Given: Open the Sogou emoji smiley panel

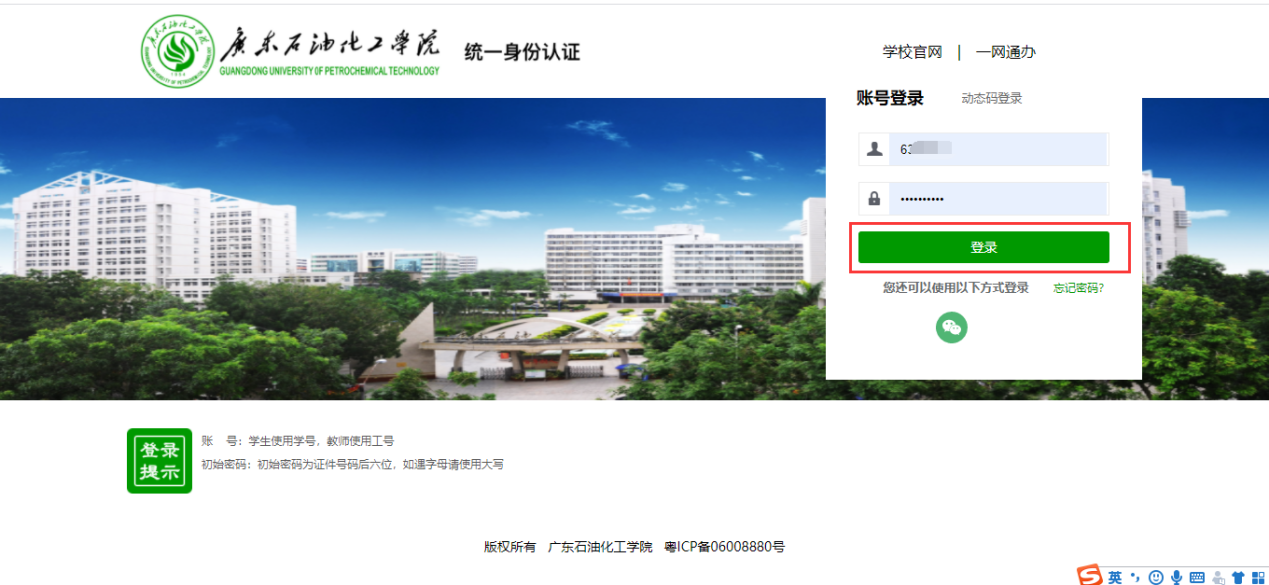Looking at the screenshot, I should coord(1156,577).
